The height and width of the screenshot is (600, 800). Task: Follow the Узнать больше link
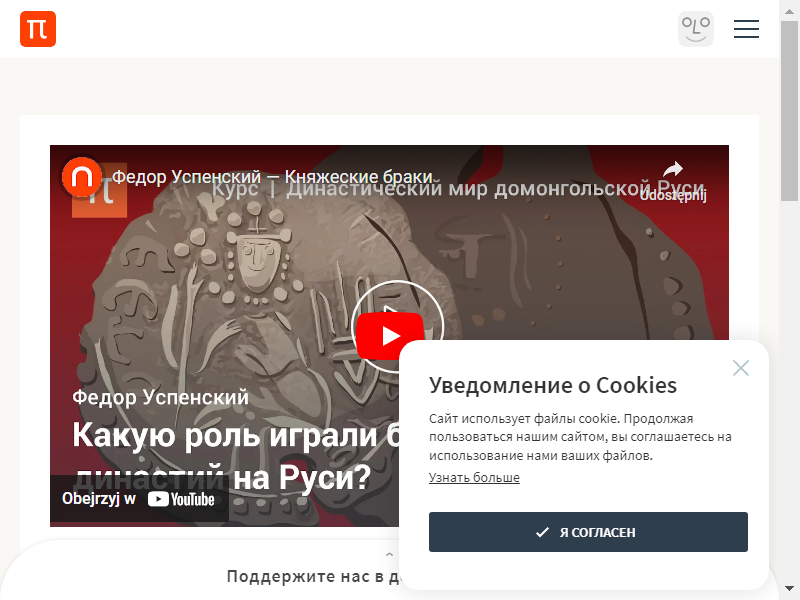pyautogui.click(x=474, y=478)
